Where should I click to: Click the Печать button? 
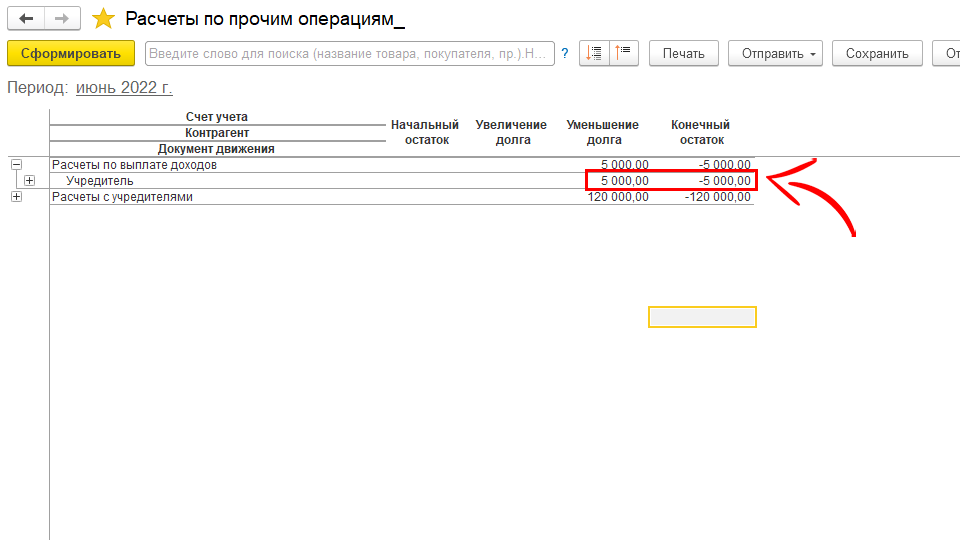(x=683, y=53)
